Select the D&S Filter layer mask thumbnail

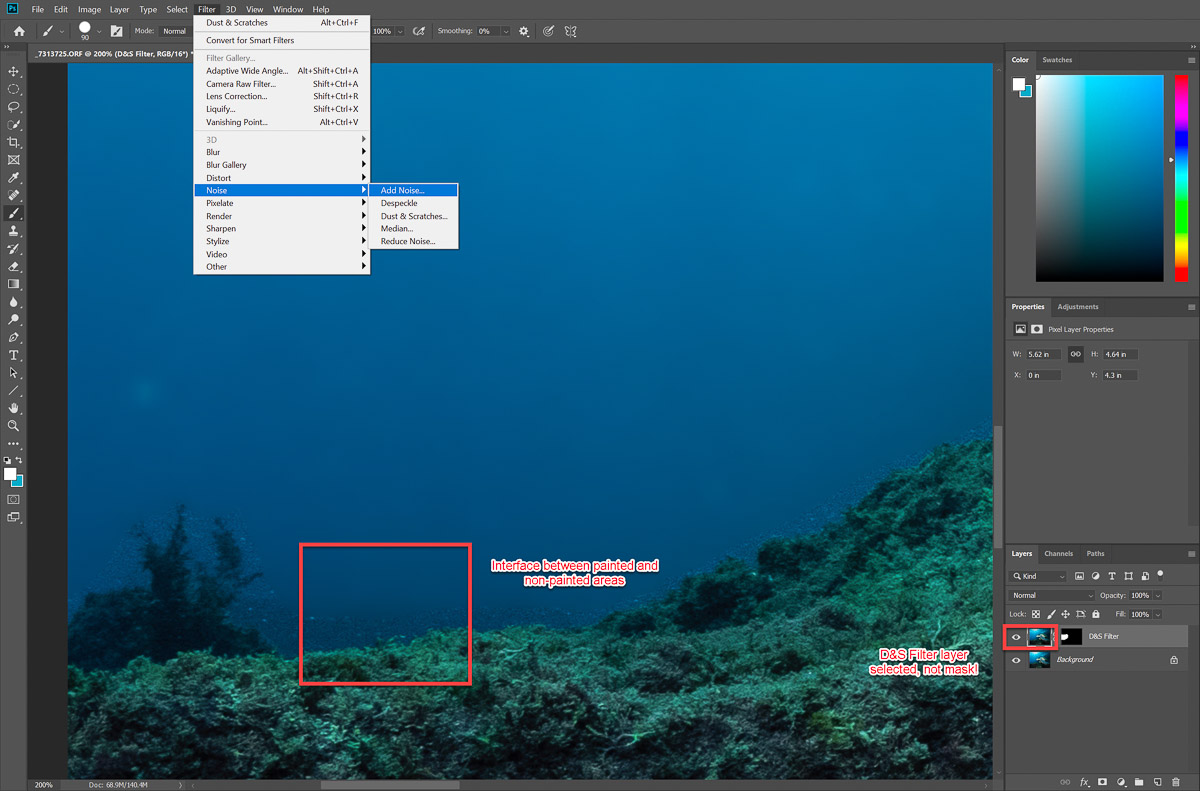[x=1070, y=636]
